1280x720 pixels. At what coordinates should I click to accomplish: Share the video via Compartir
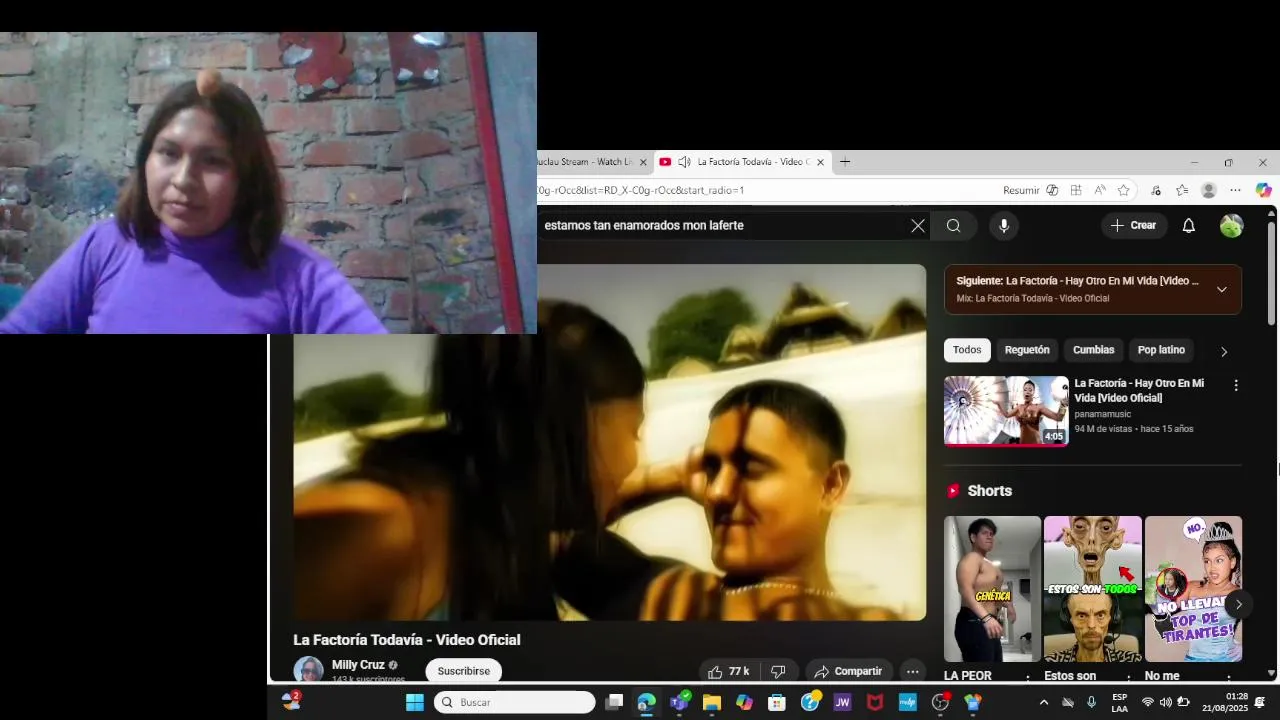coord(848,672)
